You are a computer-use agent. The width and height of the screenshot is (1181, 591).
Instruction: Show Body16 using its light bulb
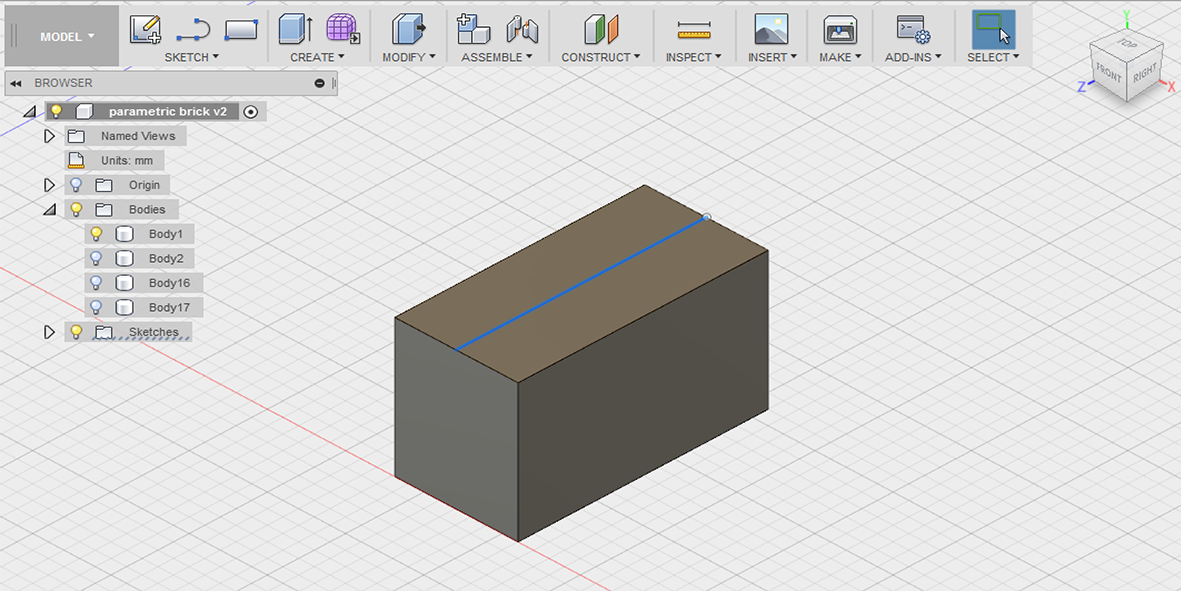coord(96,283)
